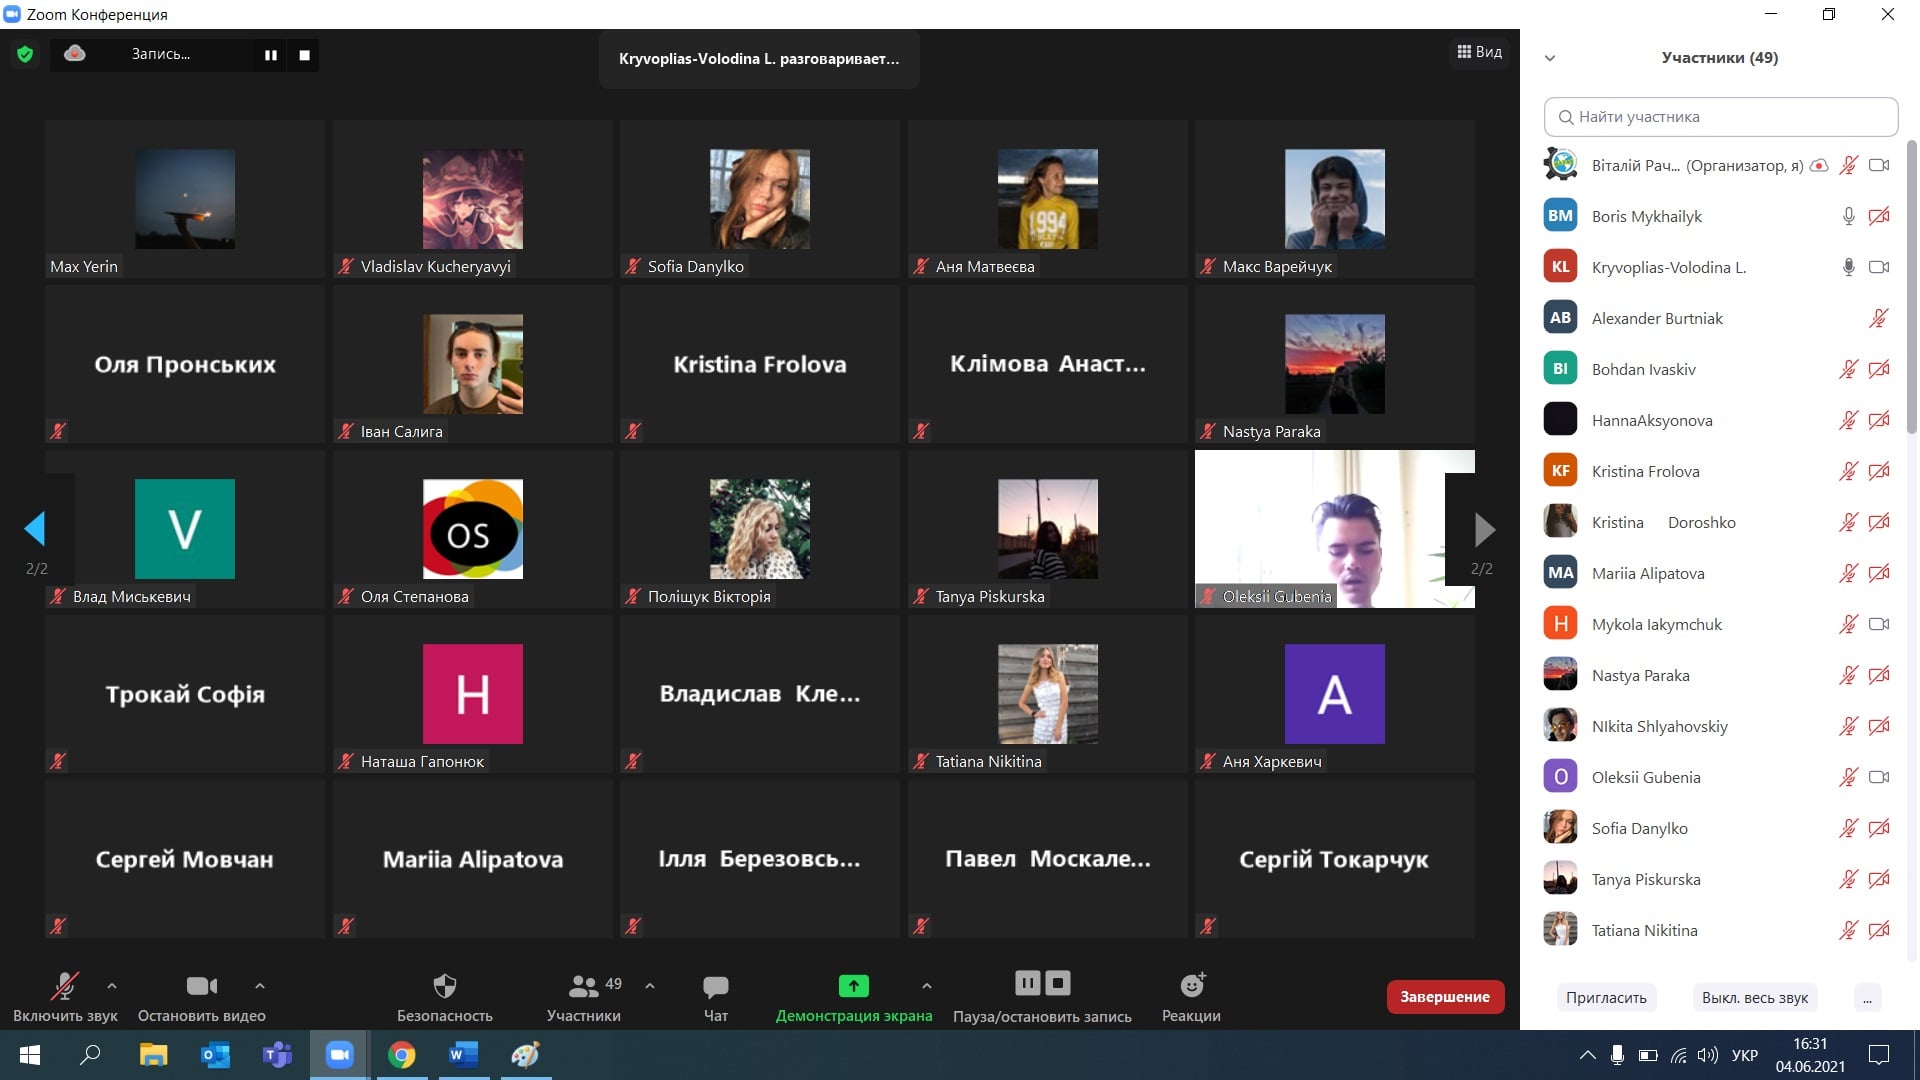Expand audio options arrow beside microphone
The height and width of the screenshot is (1080, 1920).
point(112,986)
